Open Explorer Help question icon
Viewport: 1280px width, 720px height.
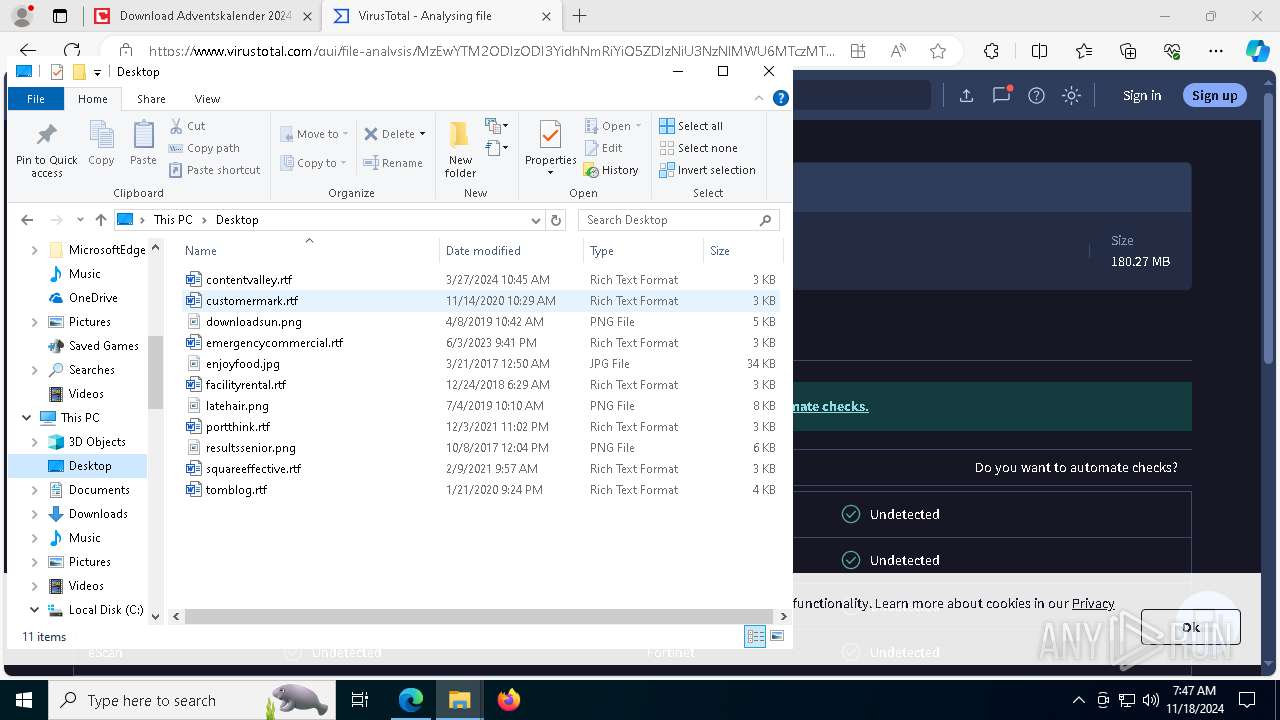point(781,98)
